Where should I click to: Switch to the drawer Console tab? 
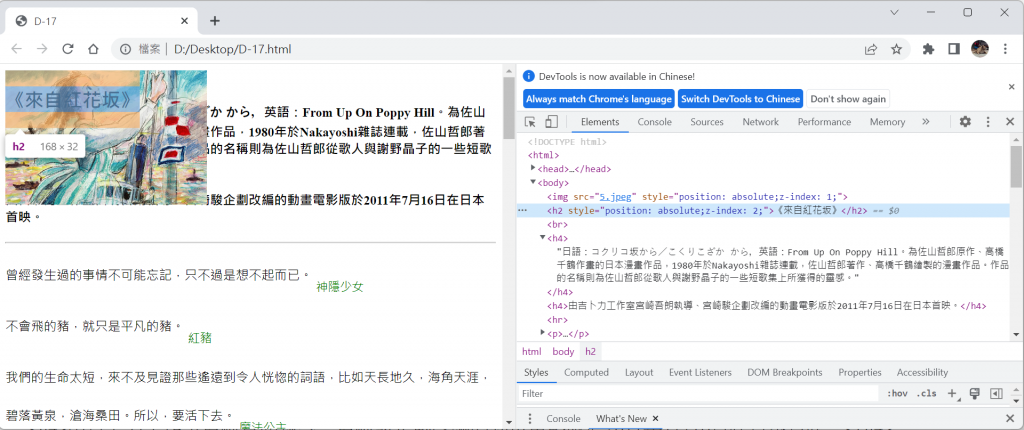point(563,418)
